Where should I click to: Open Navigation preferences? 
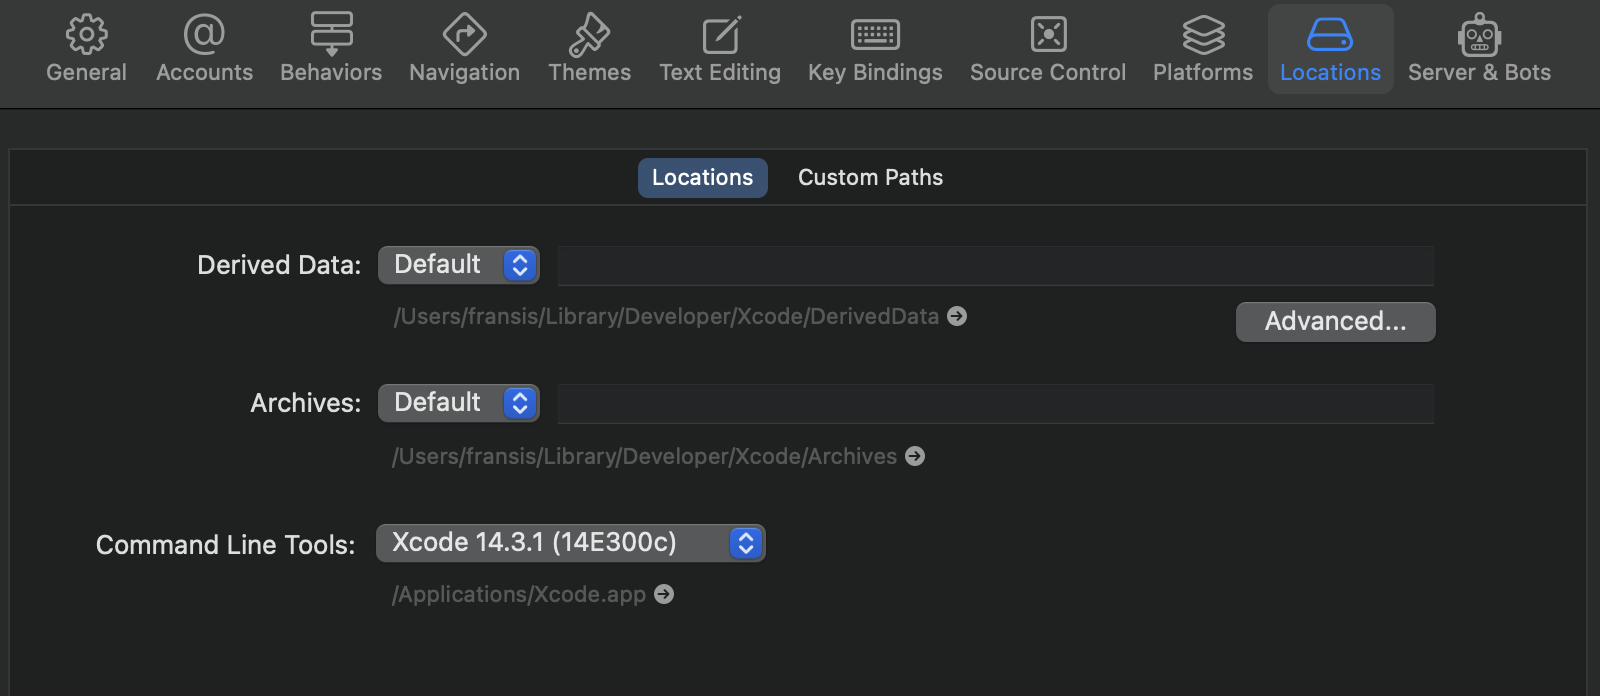click(464, 49)
